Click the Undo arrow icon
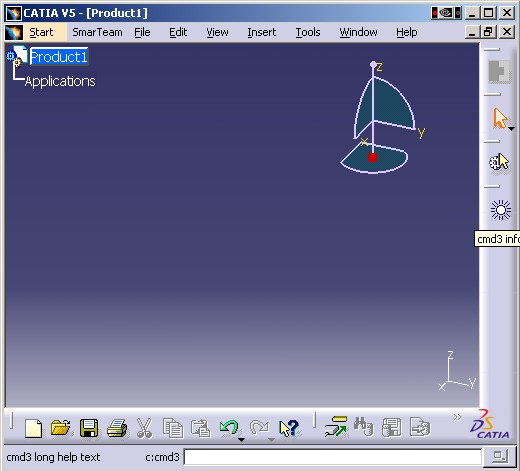Image resolution: width=520 pixels, height=471 pixels. 229,427
